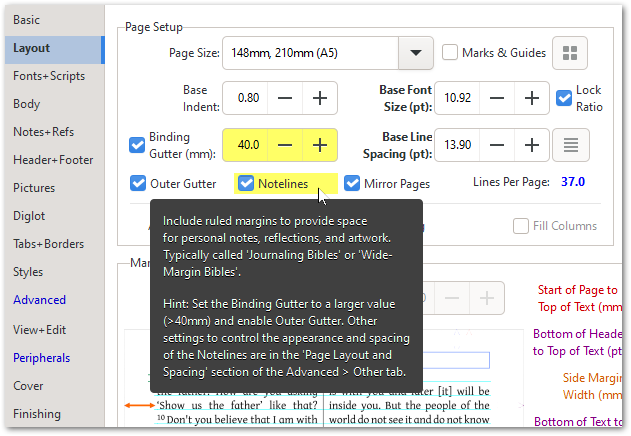631x436 pixels.
Task: Increase the Base Font Size
Action: tap(532, 98)
